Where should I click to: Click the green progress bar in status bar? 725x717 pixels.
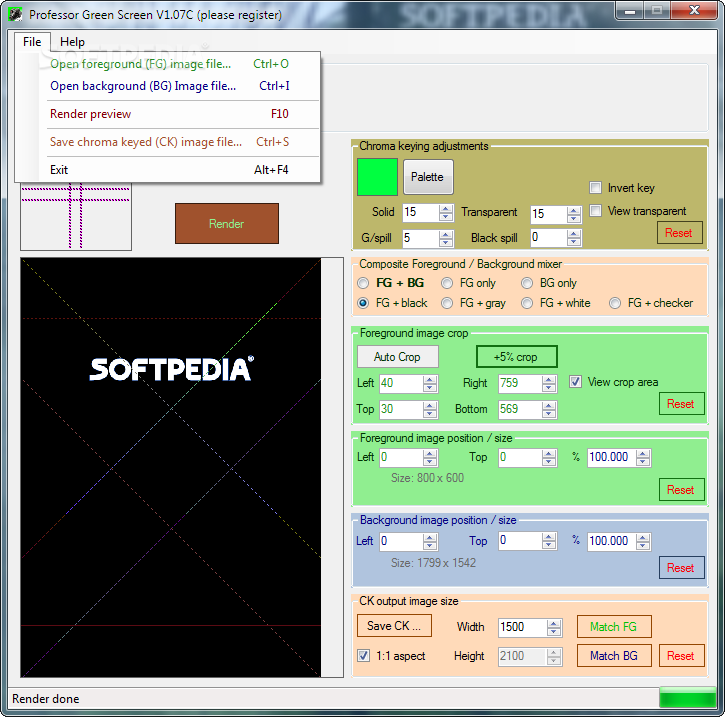click(x=688, y=698)
